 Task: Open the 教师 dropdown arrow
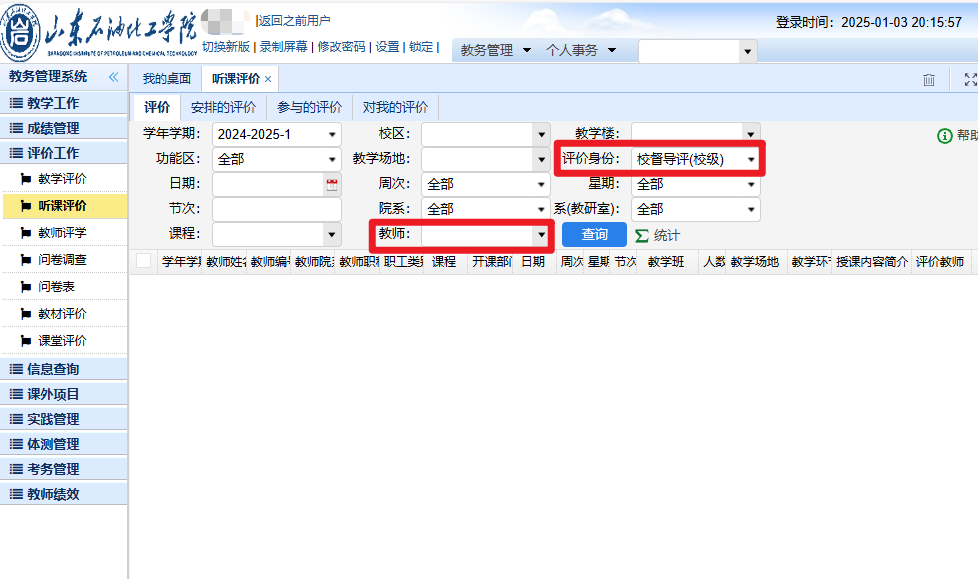click(541, 234)
